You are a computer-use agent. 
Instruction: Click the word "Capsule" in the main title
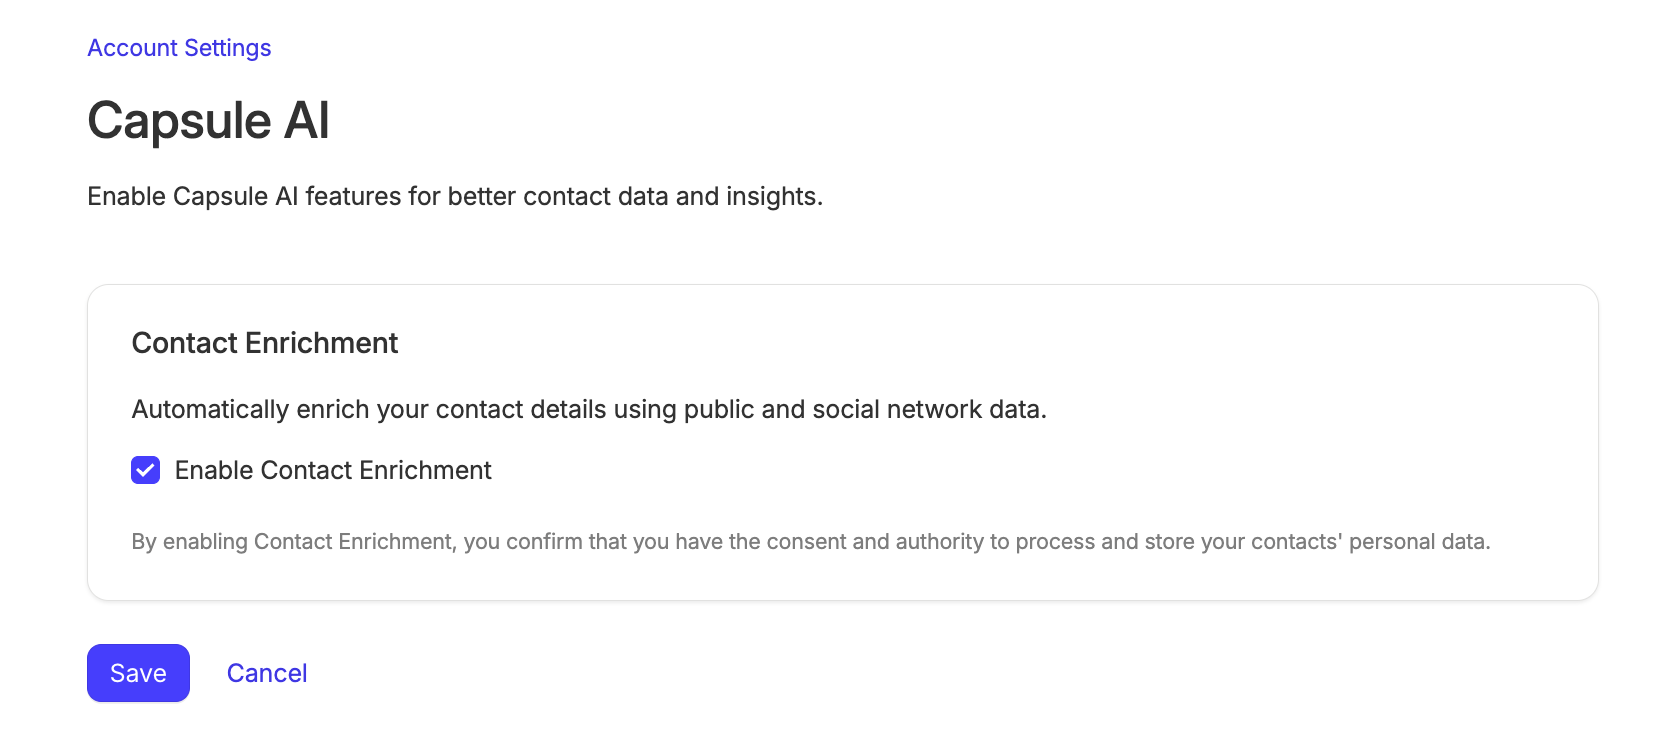[180, 121]
